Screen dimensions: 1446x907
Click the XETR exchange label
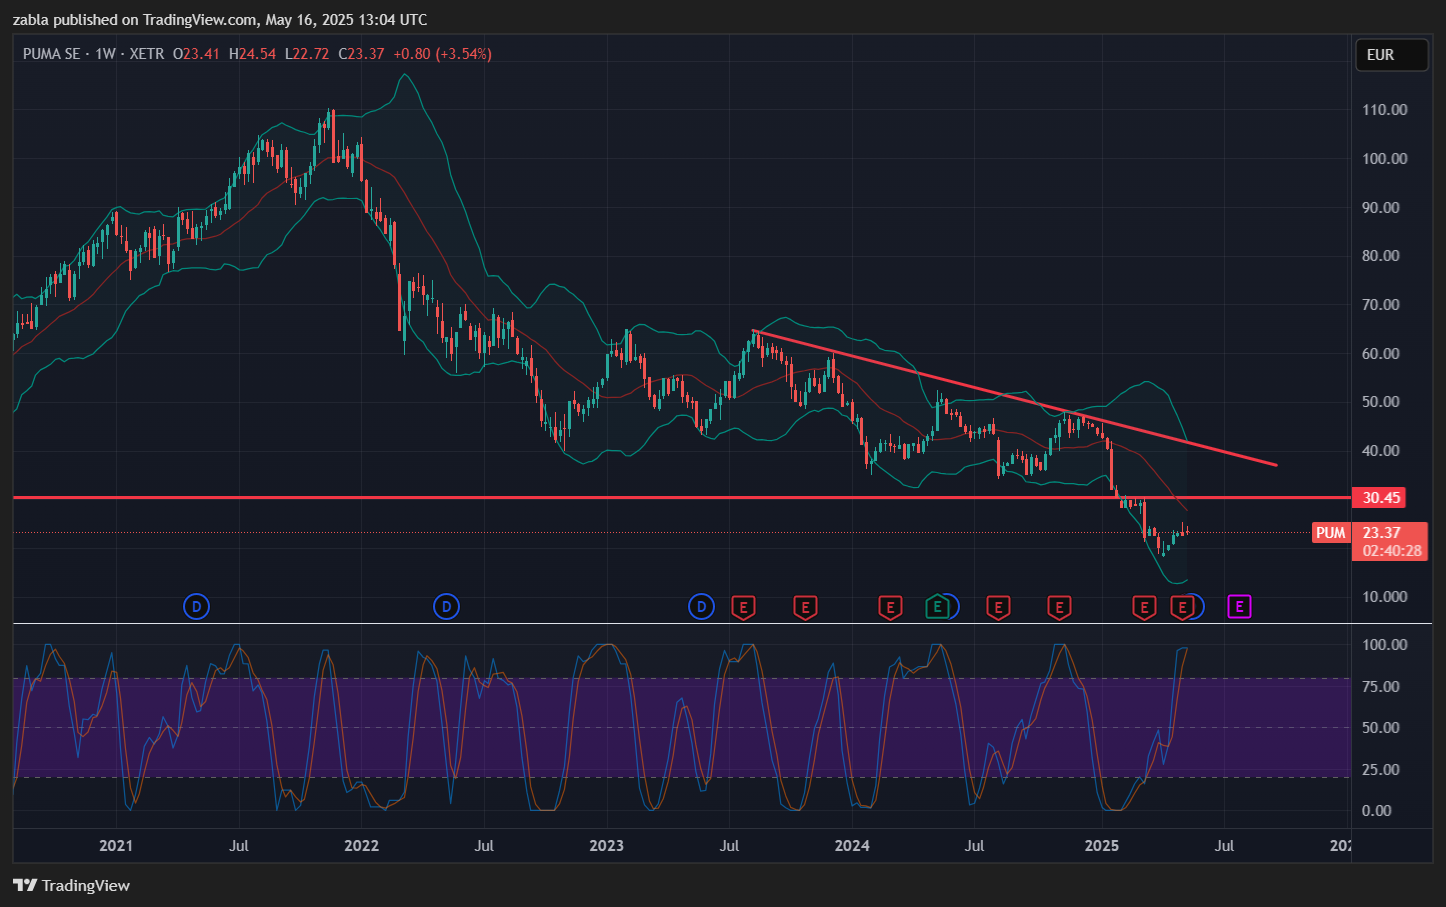click(147, 54)
